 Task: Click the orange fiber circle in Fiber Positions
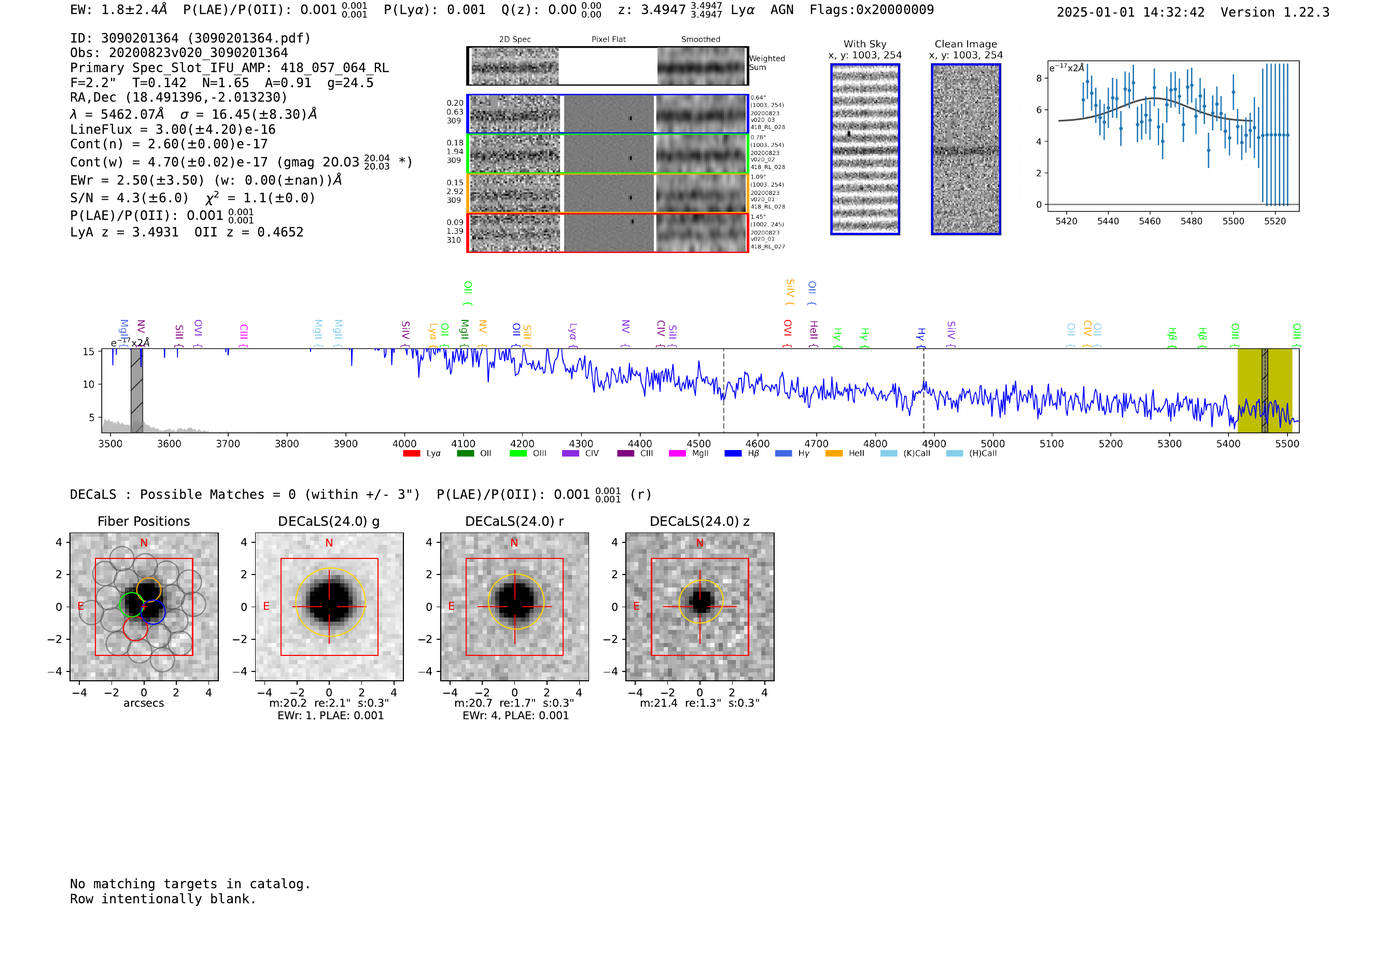point(148,589)
